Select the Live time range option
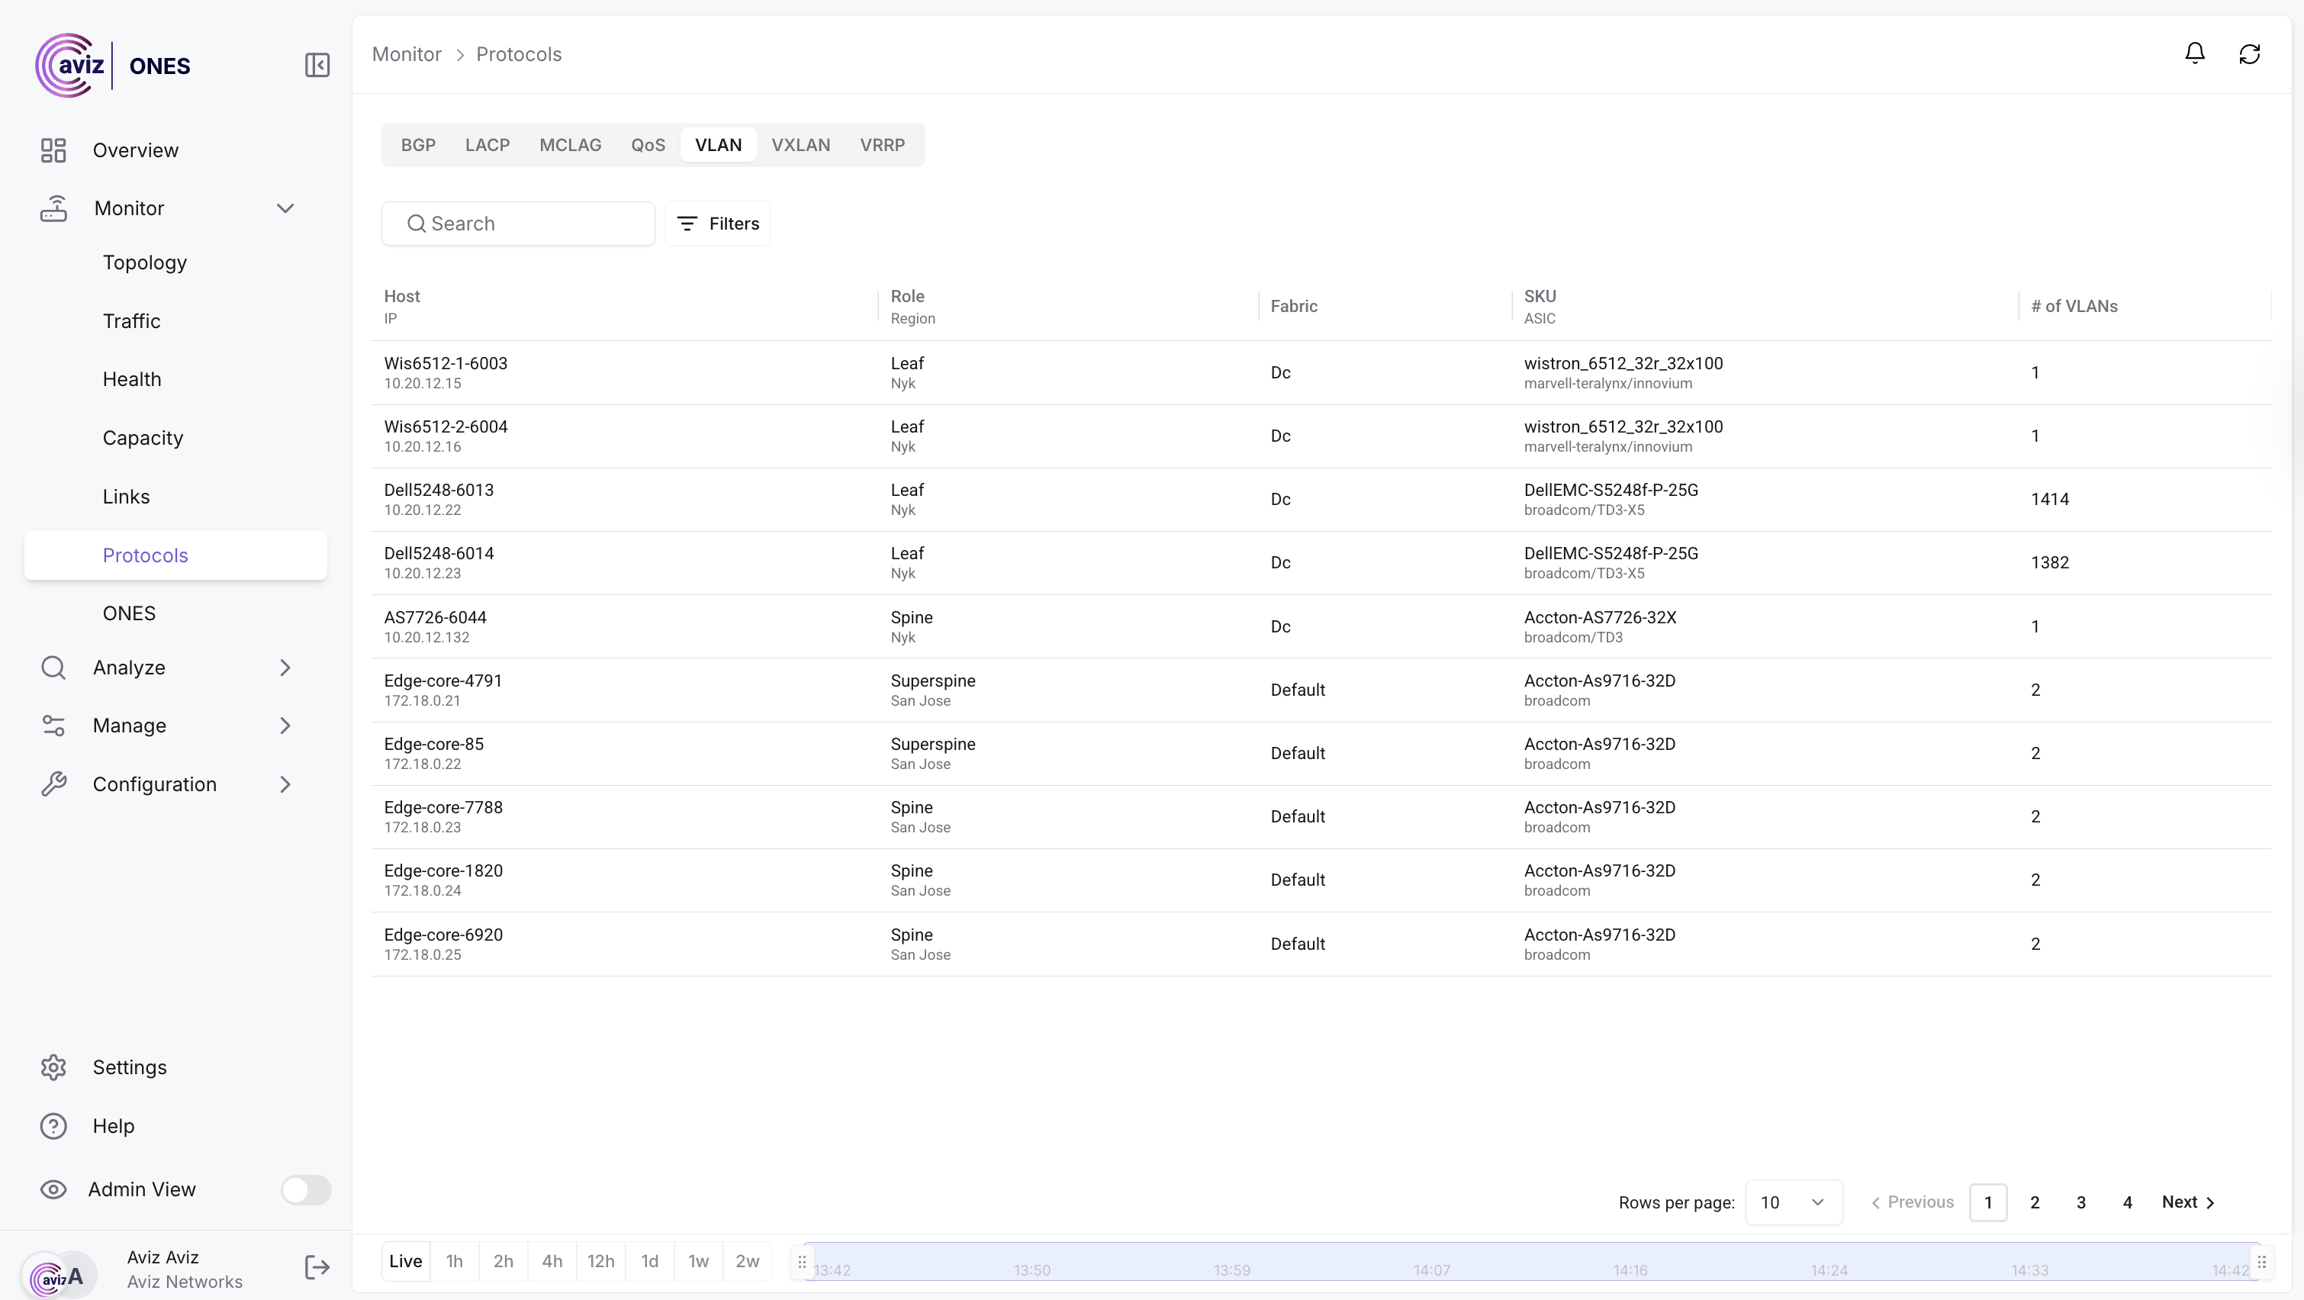This screenshot has height=1300, width=2304. tap(405, 1261)
